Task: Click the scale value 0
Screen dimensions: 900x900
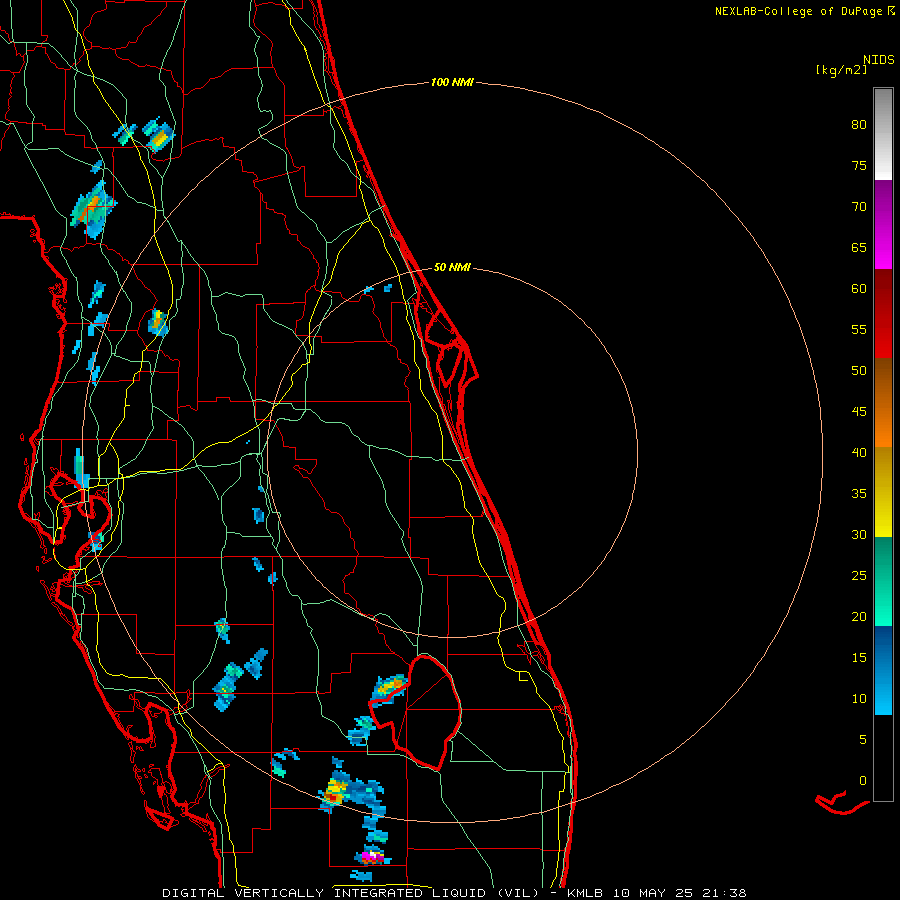Action: [x=863, y=781]
